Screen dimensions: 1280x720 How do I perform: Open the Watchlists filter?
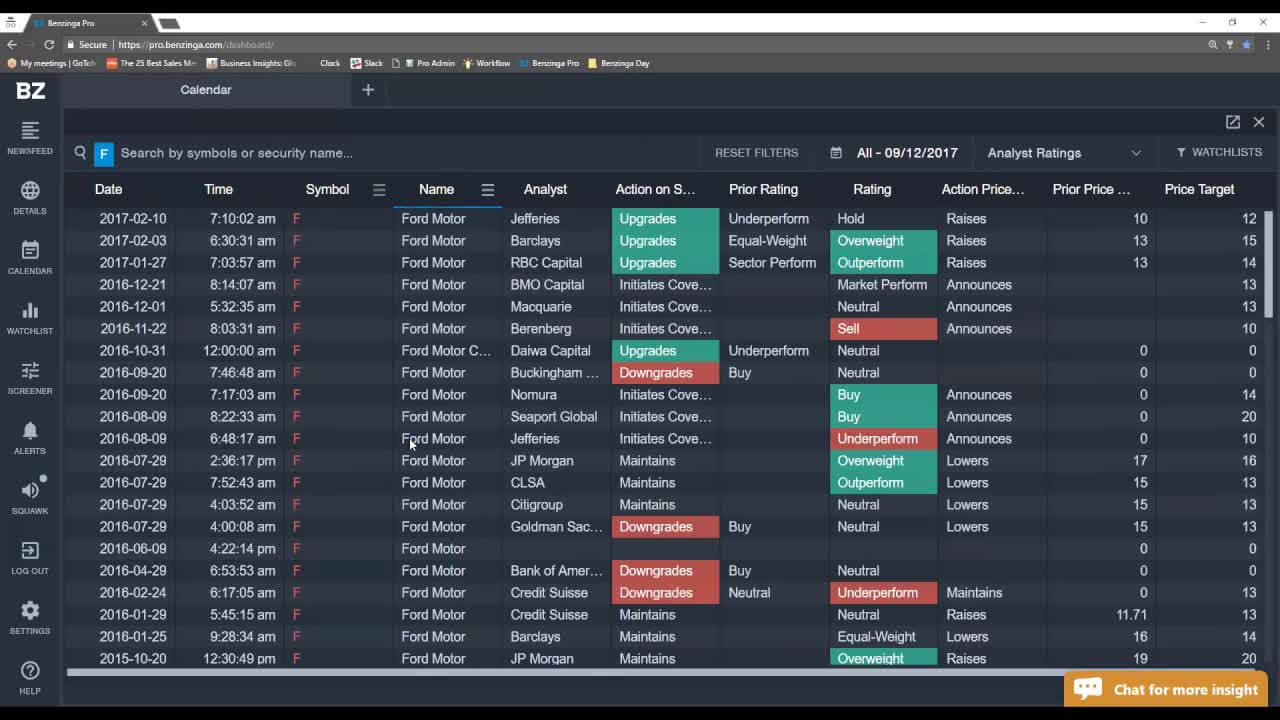(1219, 152)
